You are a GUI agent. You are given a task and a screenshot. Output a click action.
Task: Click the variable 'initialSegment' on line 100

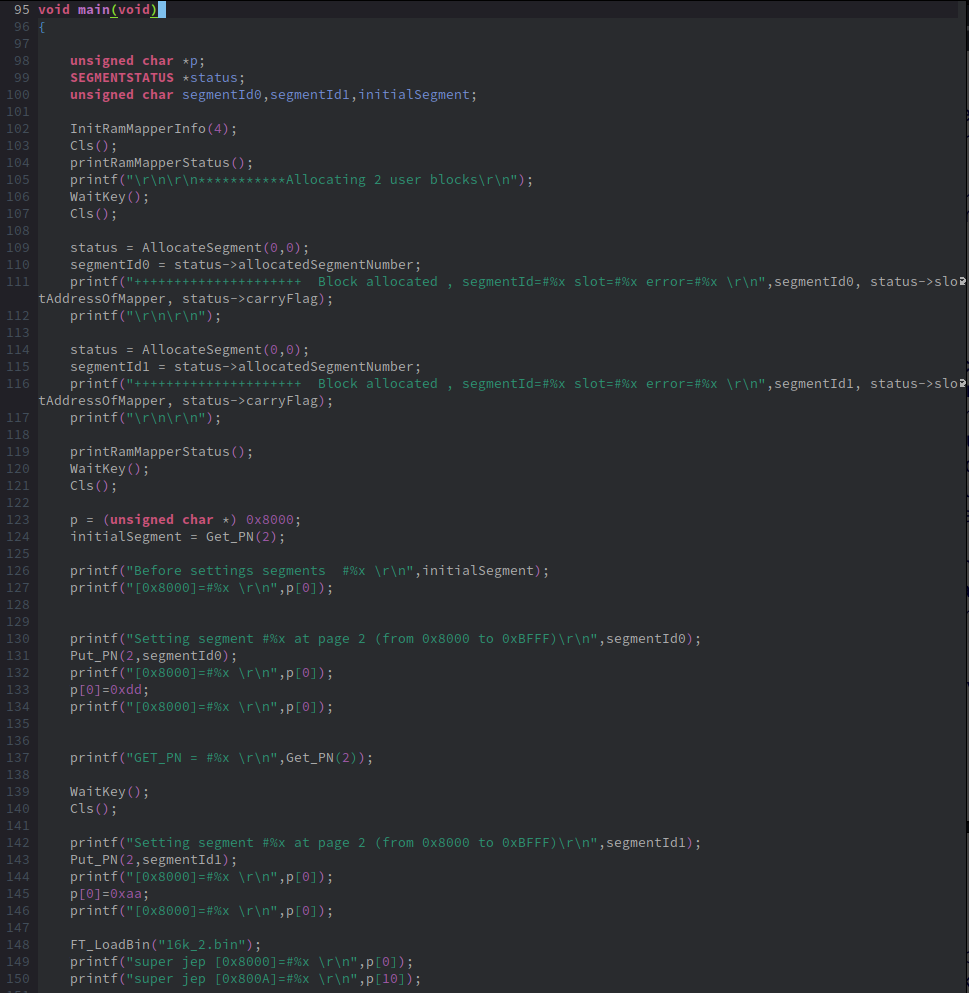pos(414,95)
